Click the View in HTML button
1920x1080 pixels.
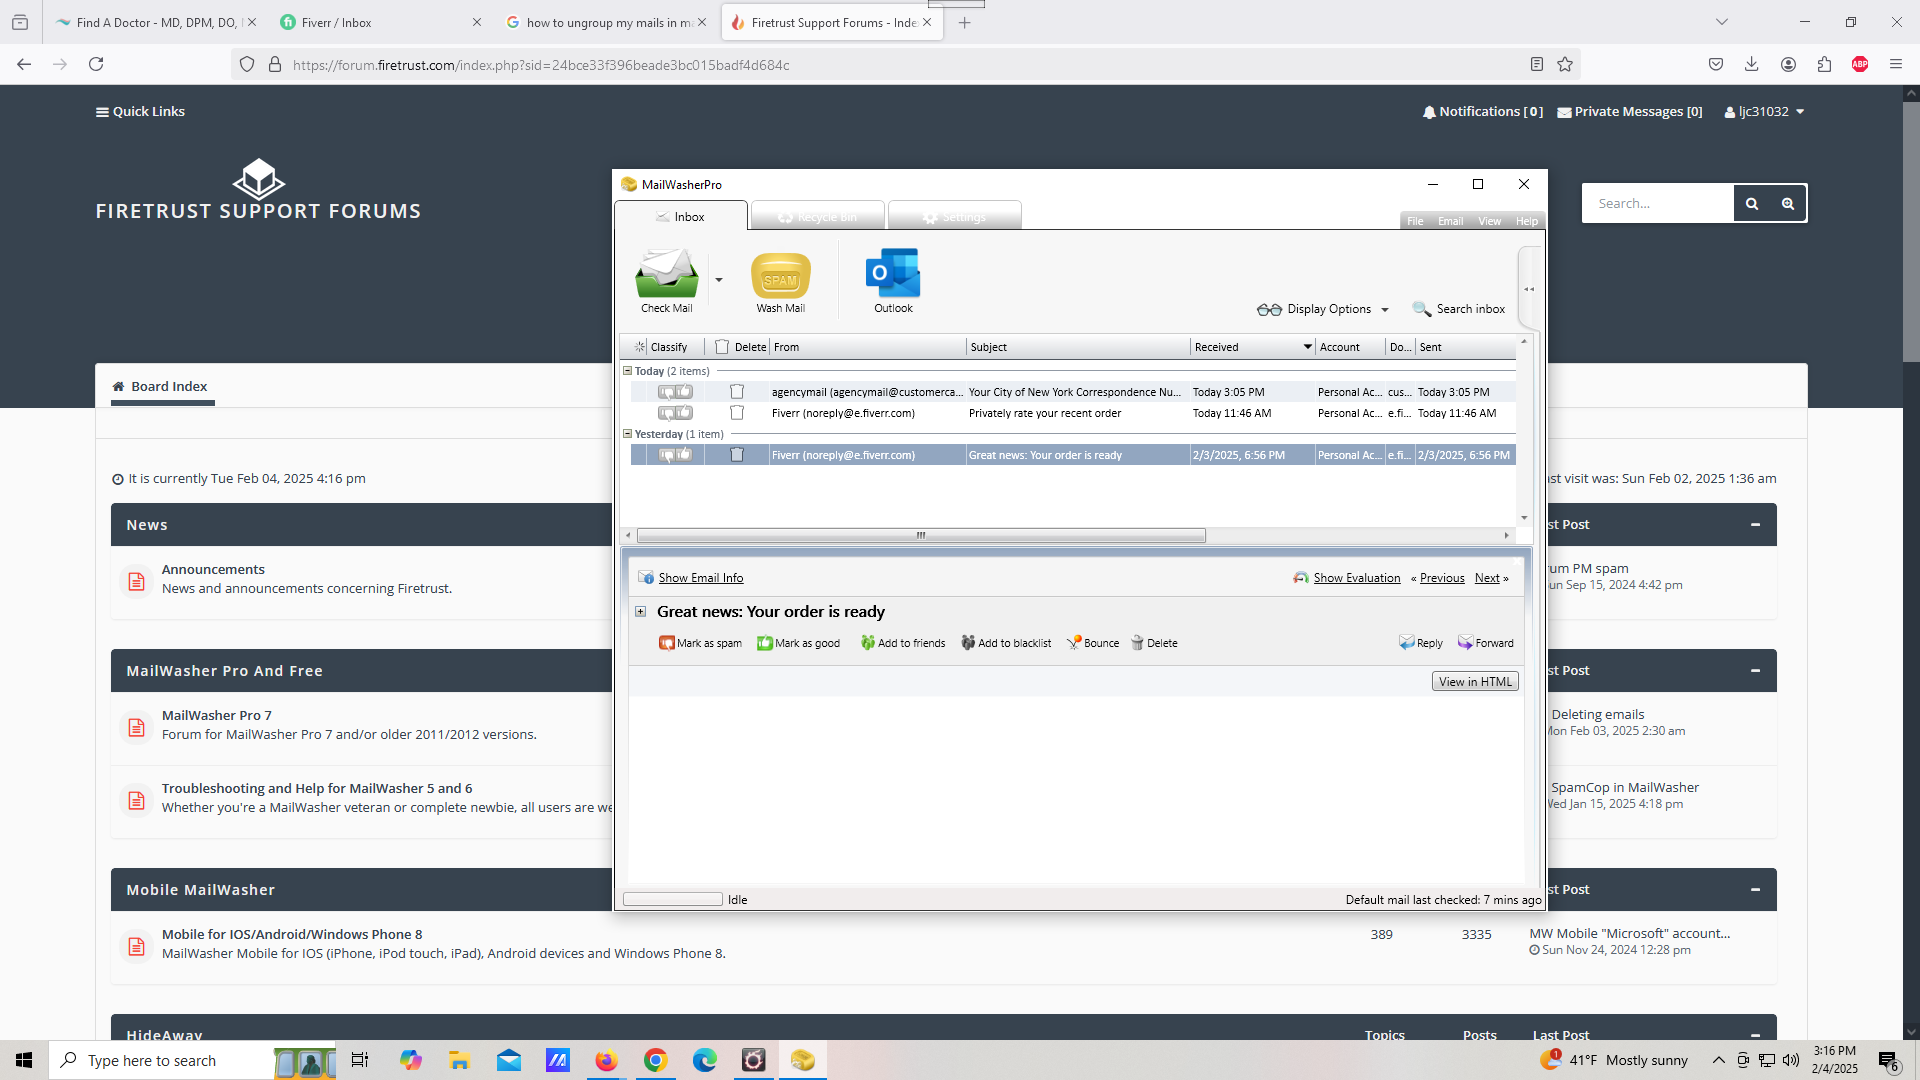coord(1475,682)
